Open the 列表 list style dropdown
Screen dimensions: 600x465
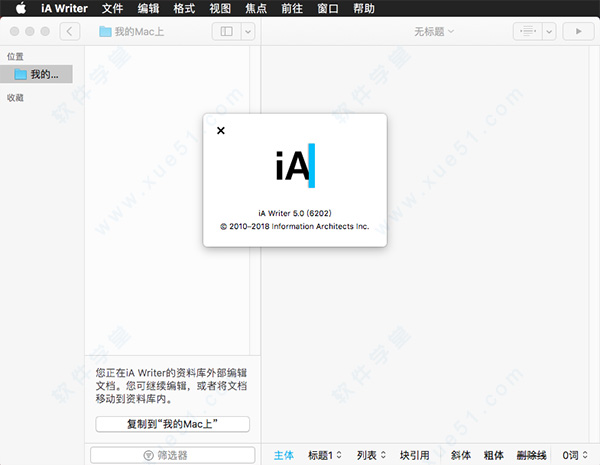coord(371,455)
